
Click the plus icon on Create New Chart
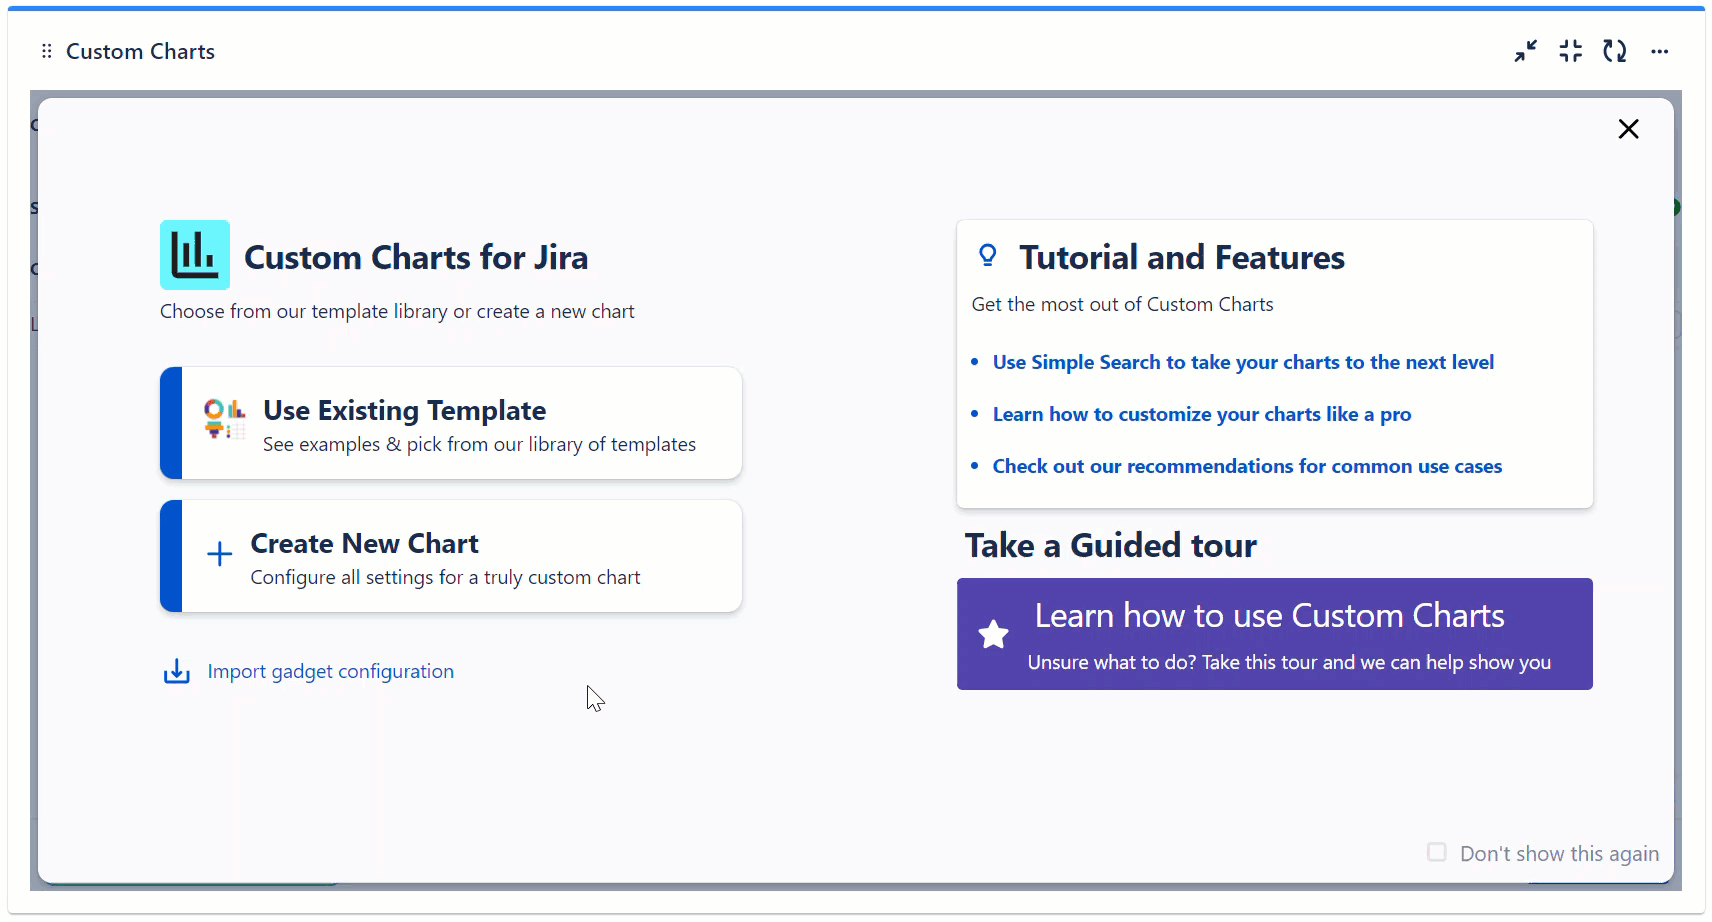click(x=219, y=555)
